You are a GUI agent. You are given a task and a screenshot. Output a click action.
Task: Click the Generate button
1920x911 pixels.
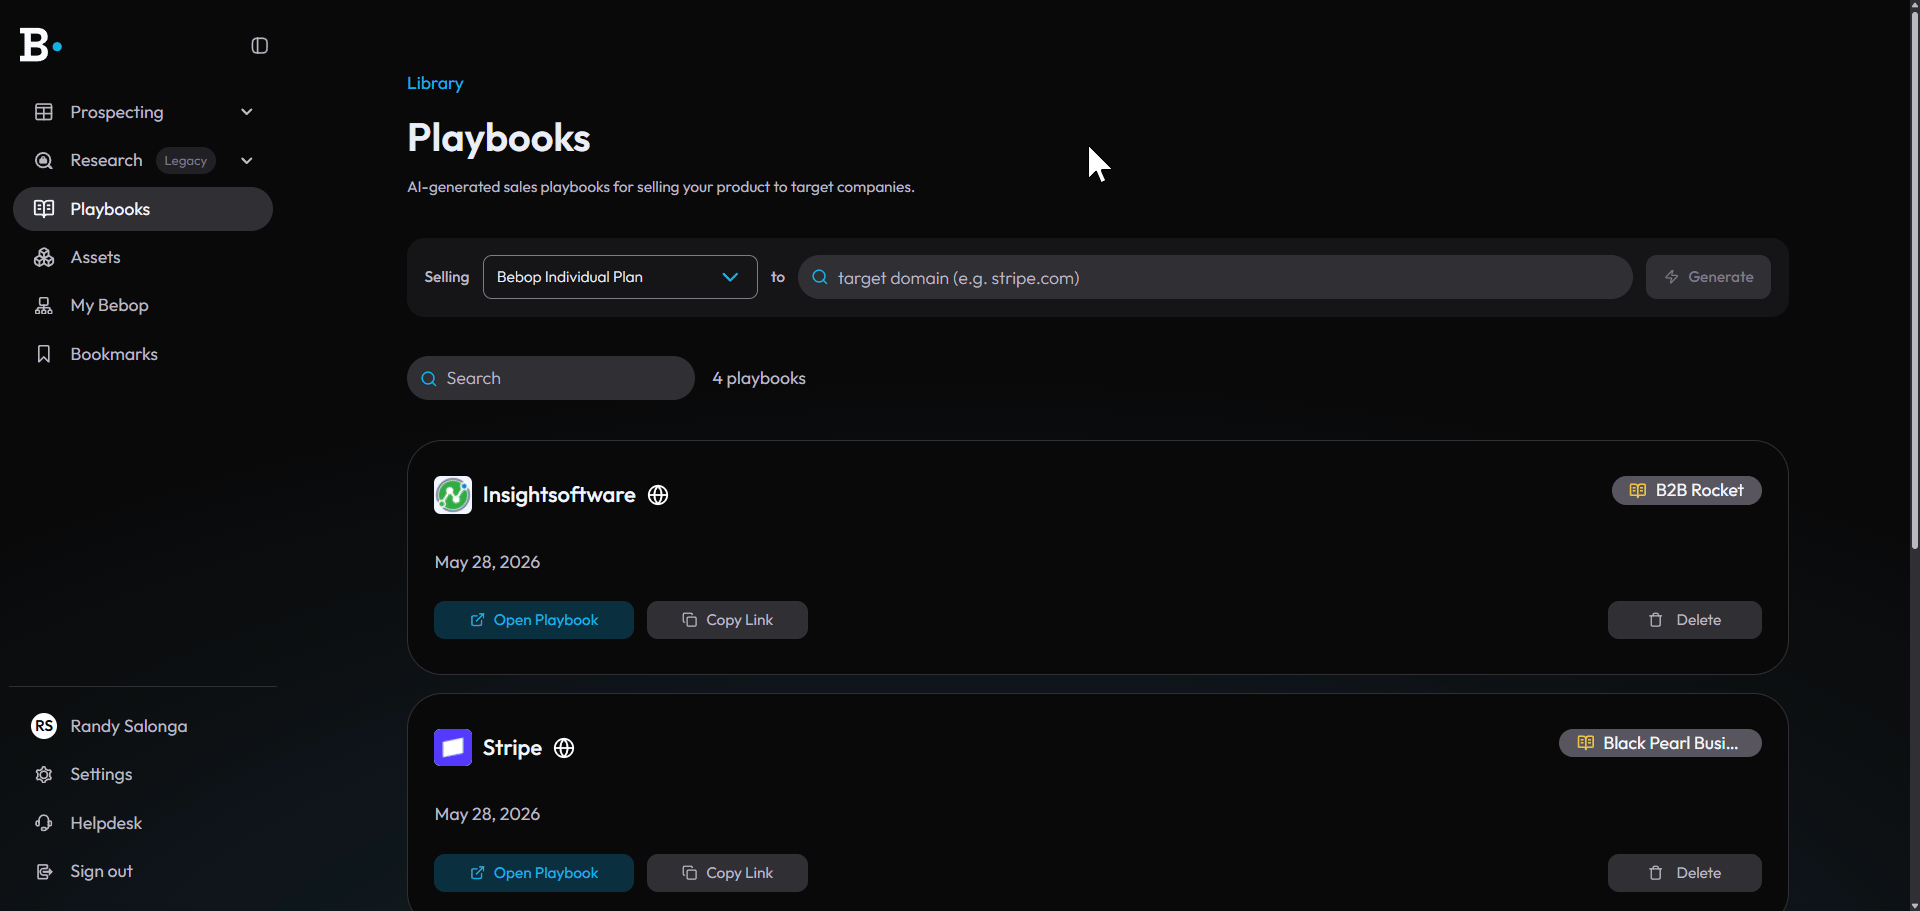1708,277
